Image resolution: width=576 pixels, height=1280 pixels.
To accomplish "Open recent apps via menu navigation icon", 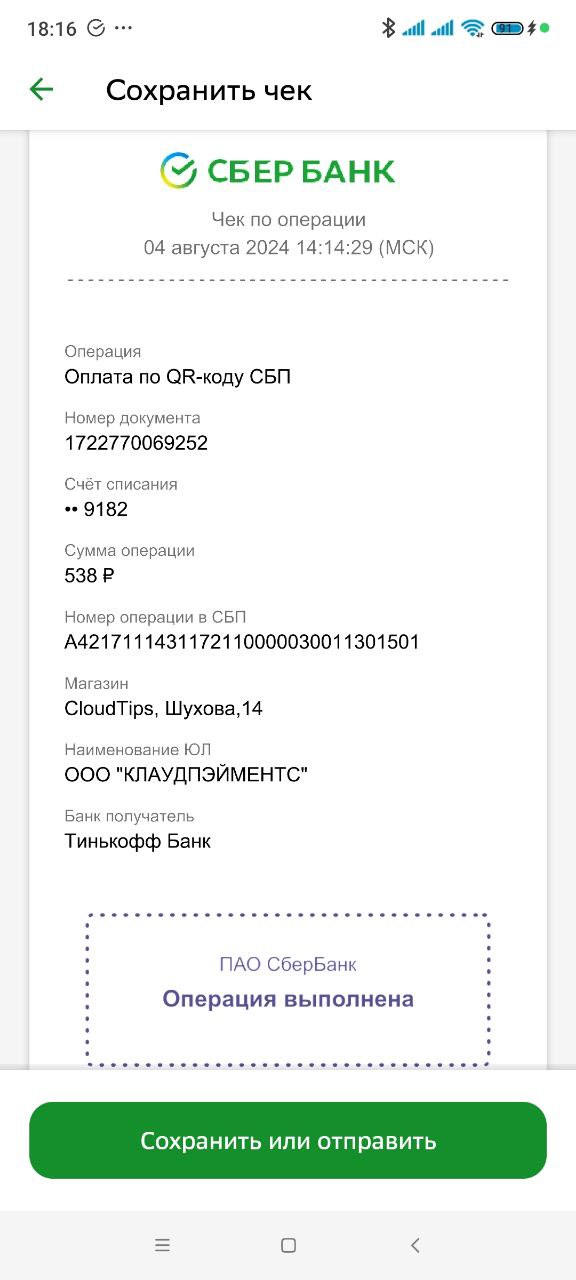I will coord(162,1245).
